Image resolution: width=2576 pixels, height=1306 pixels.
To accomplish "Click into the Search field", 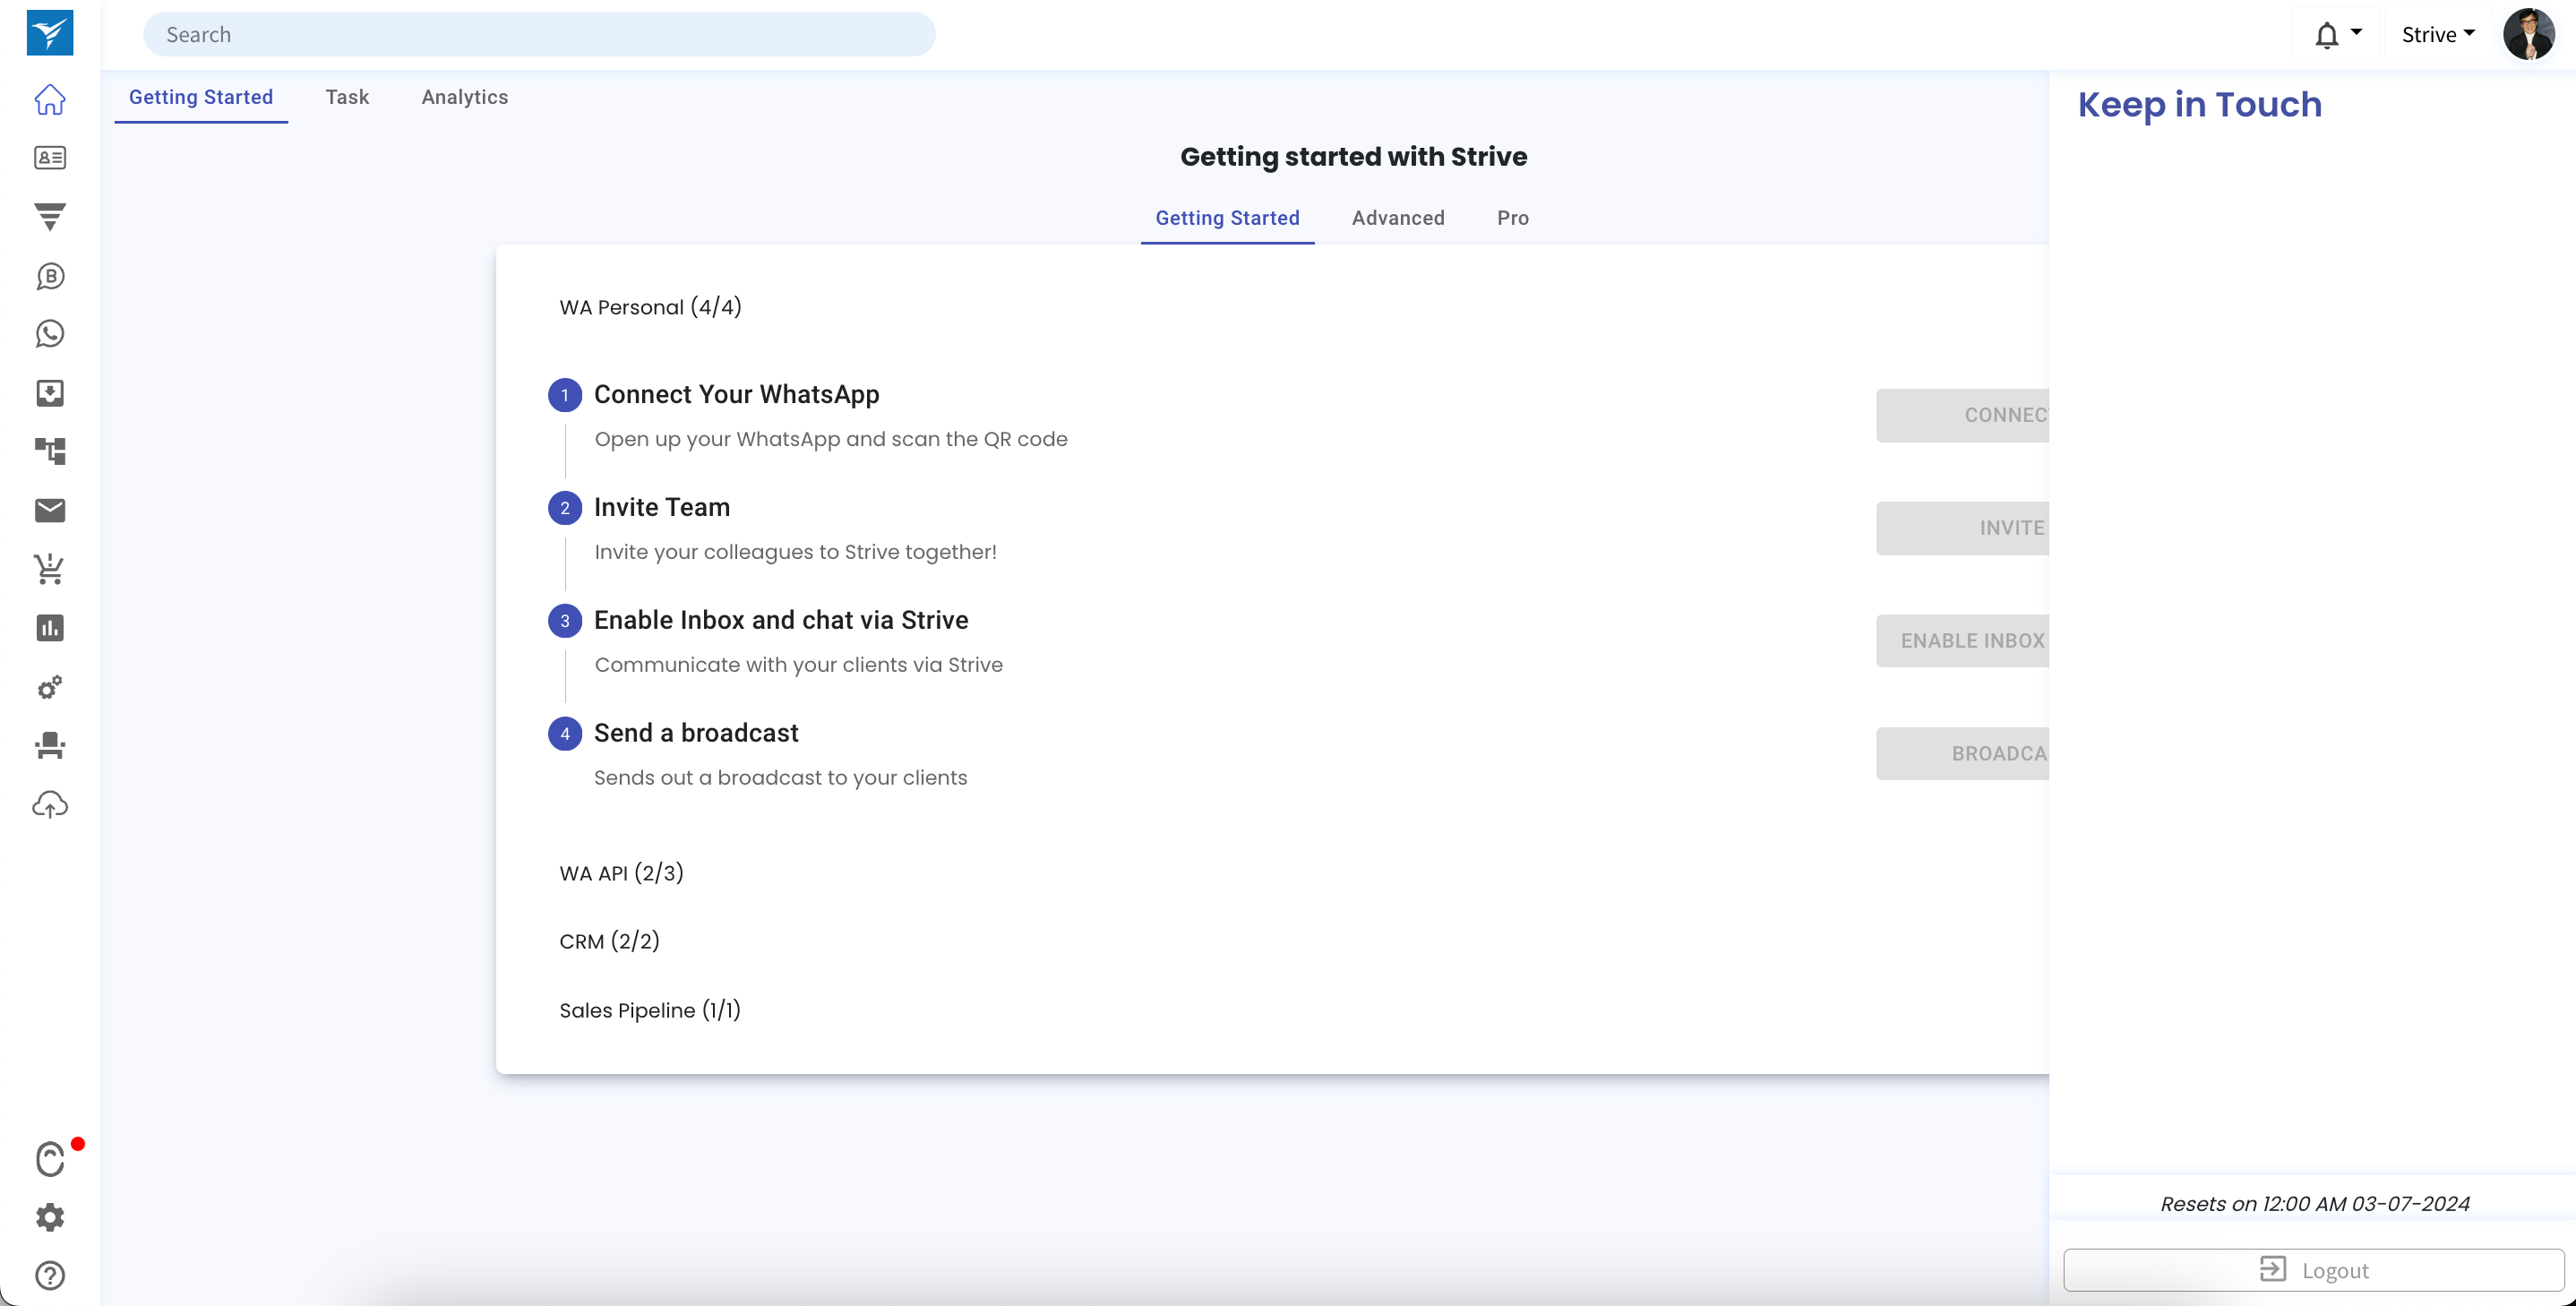I will tap(539, 35).
